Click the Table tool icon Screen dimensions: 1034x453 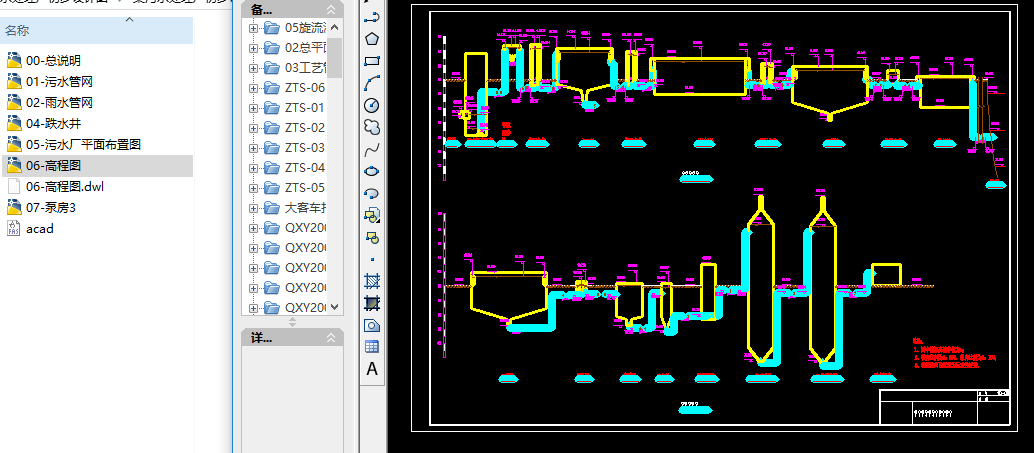coord(372,347)
